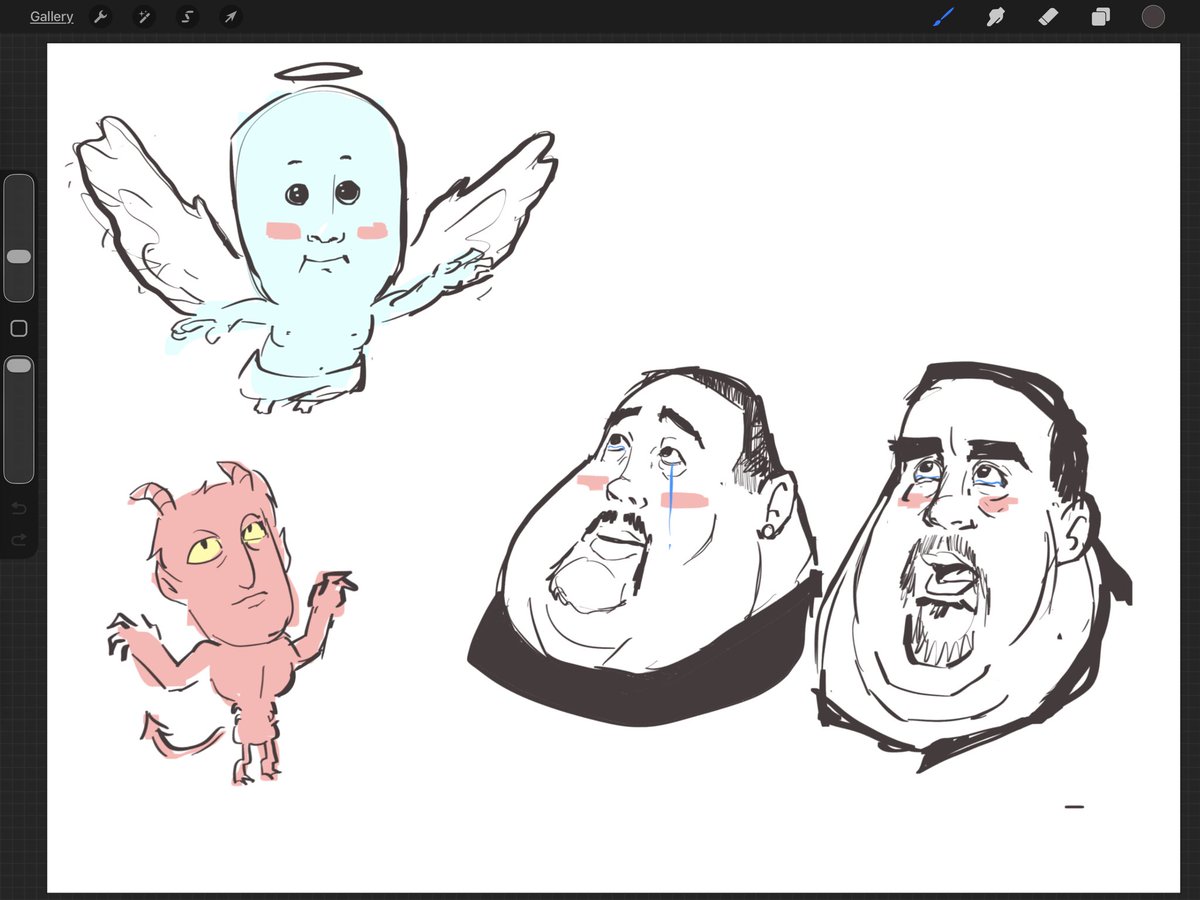Screen dimensions: 1200x900
Task: Undo the last stroke with sidebar arrow
Action: 18,509
